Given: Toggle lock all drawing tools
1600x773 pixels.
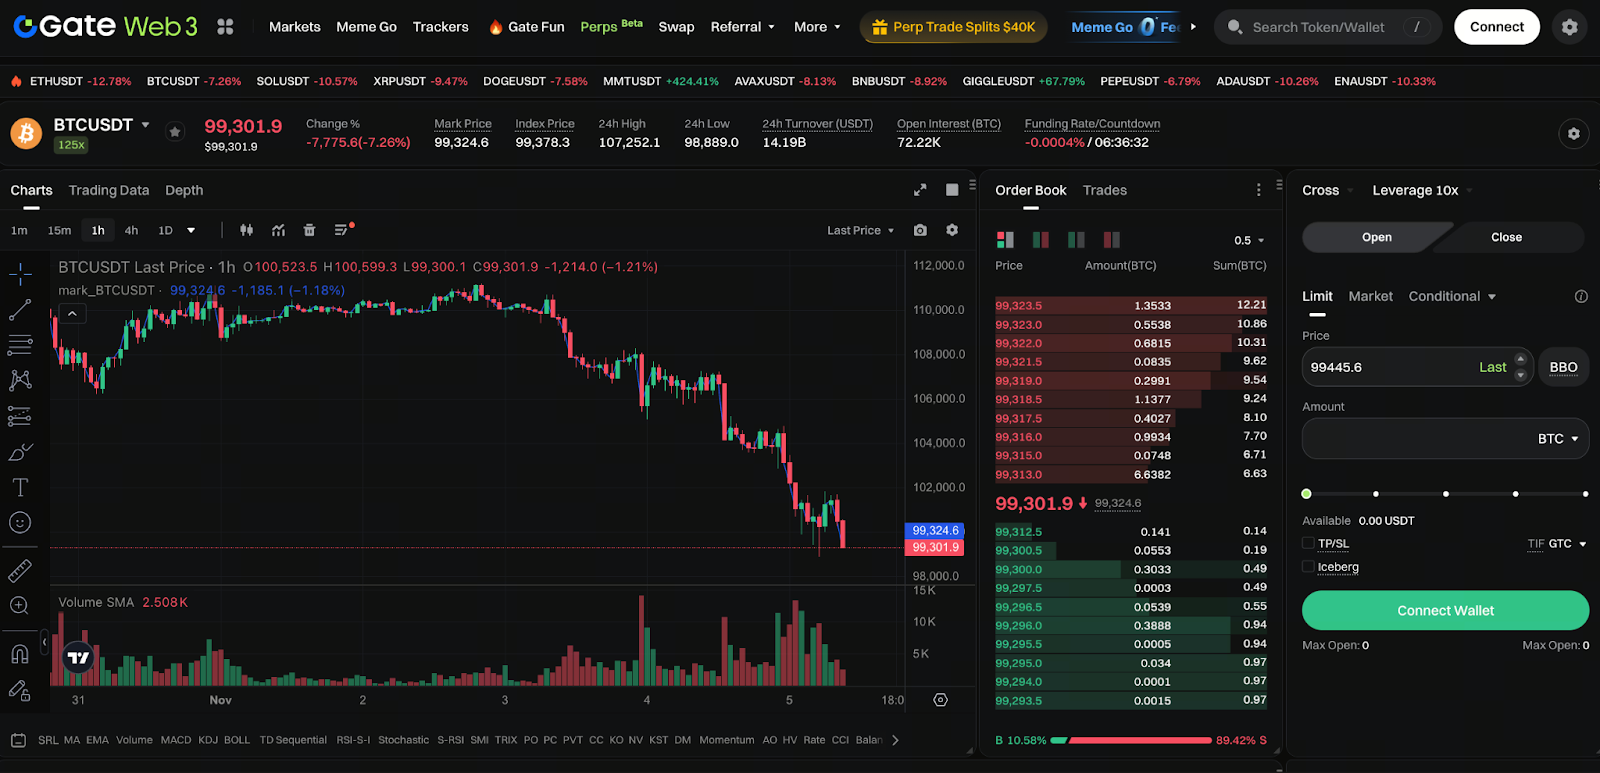Looking at the screenshot, I should pos(20,690).
